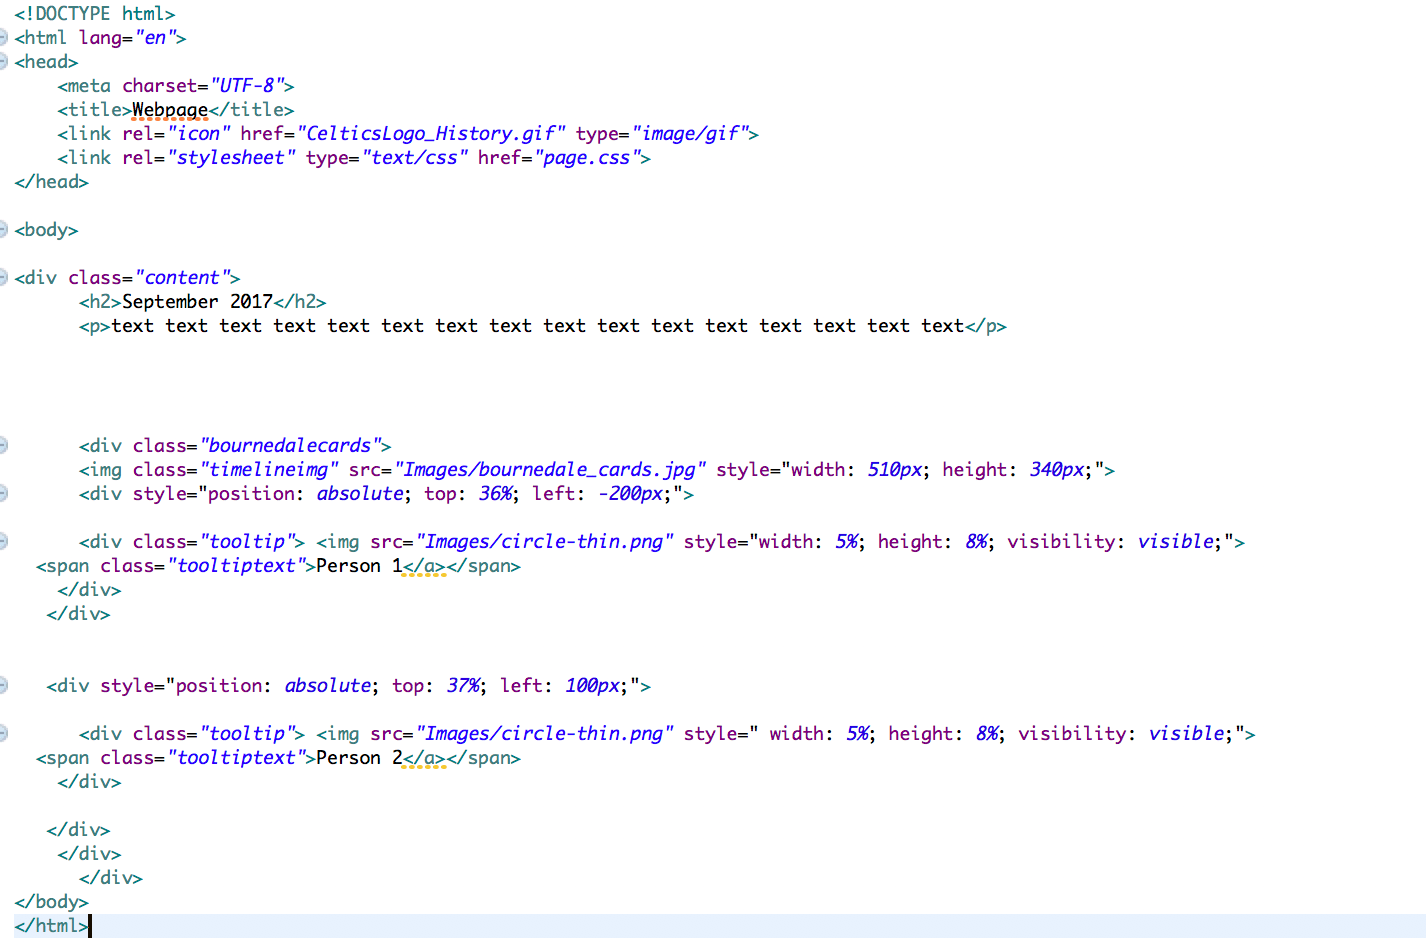The height and width of the screenshot is (950, 1426).
Task: Click the fold icon beside the body tag
Action: pos(4,229)
